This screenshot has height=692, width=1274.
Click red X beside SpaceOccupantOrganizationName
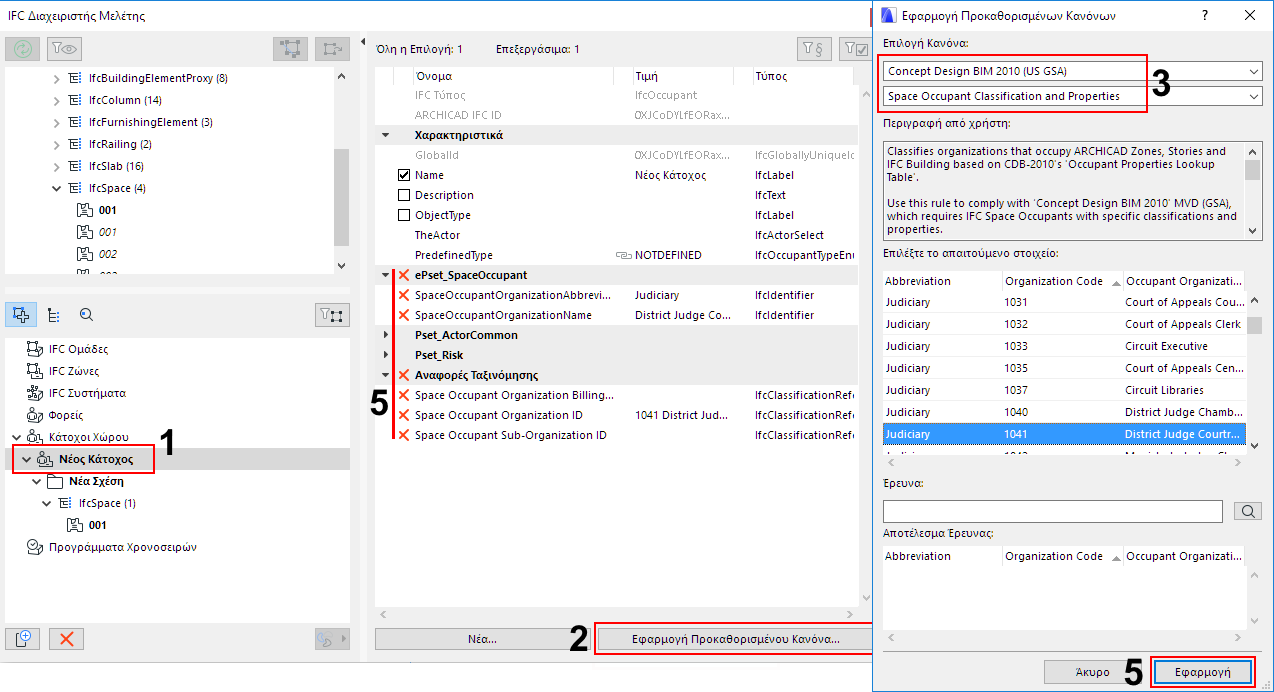(x=404, y=315)
